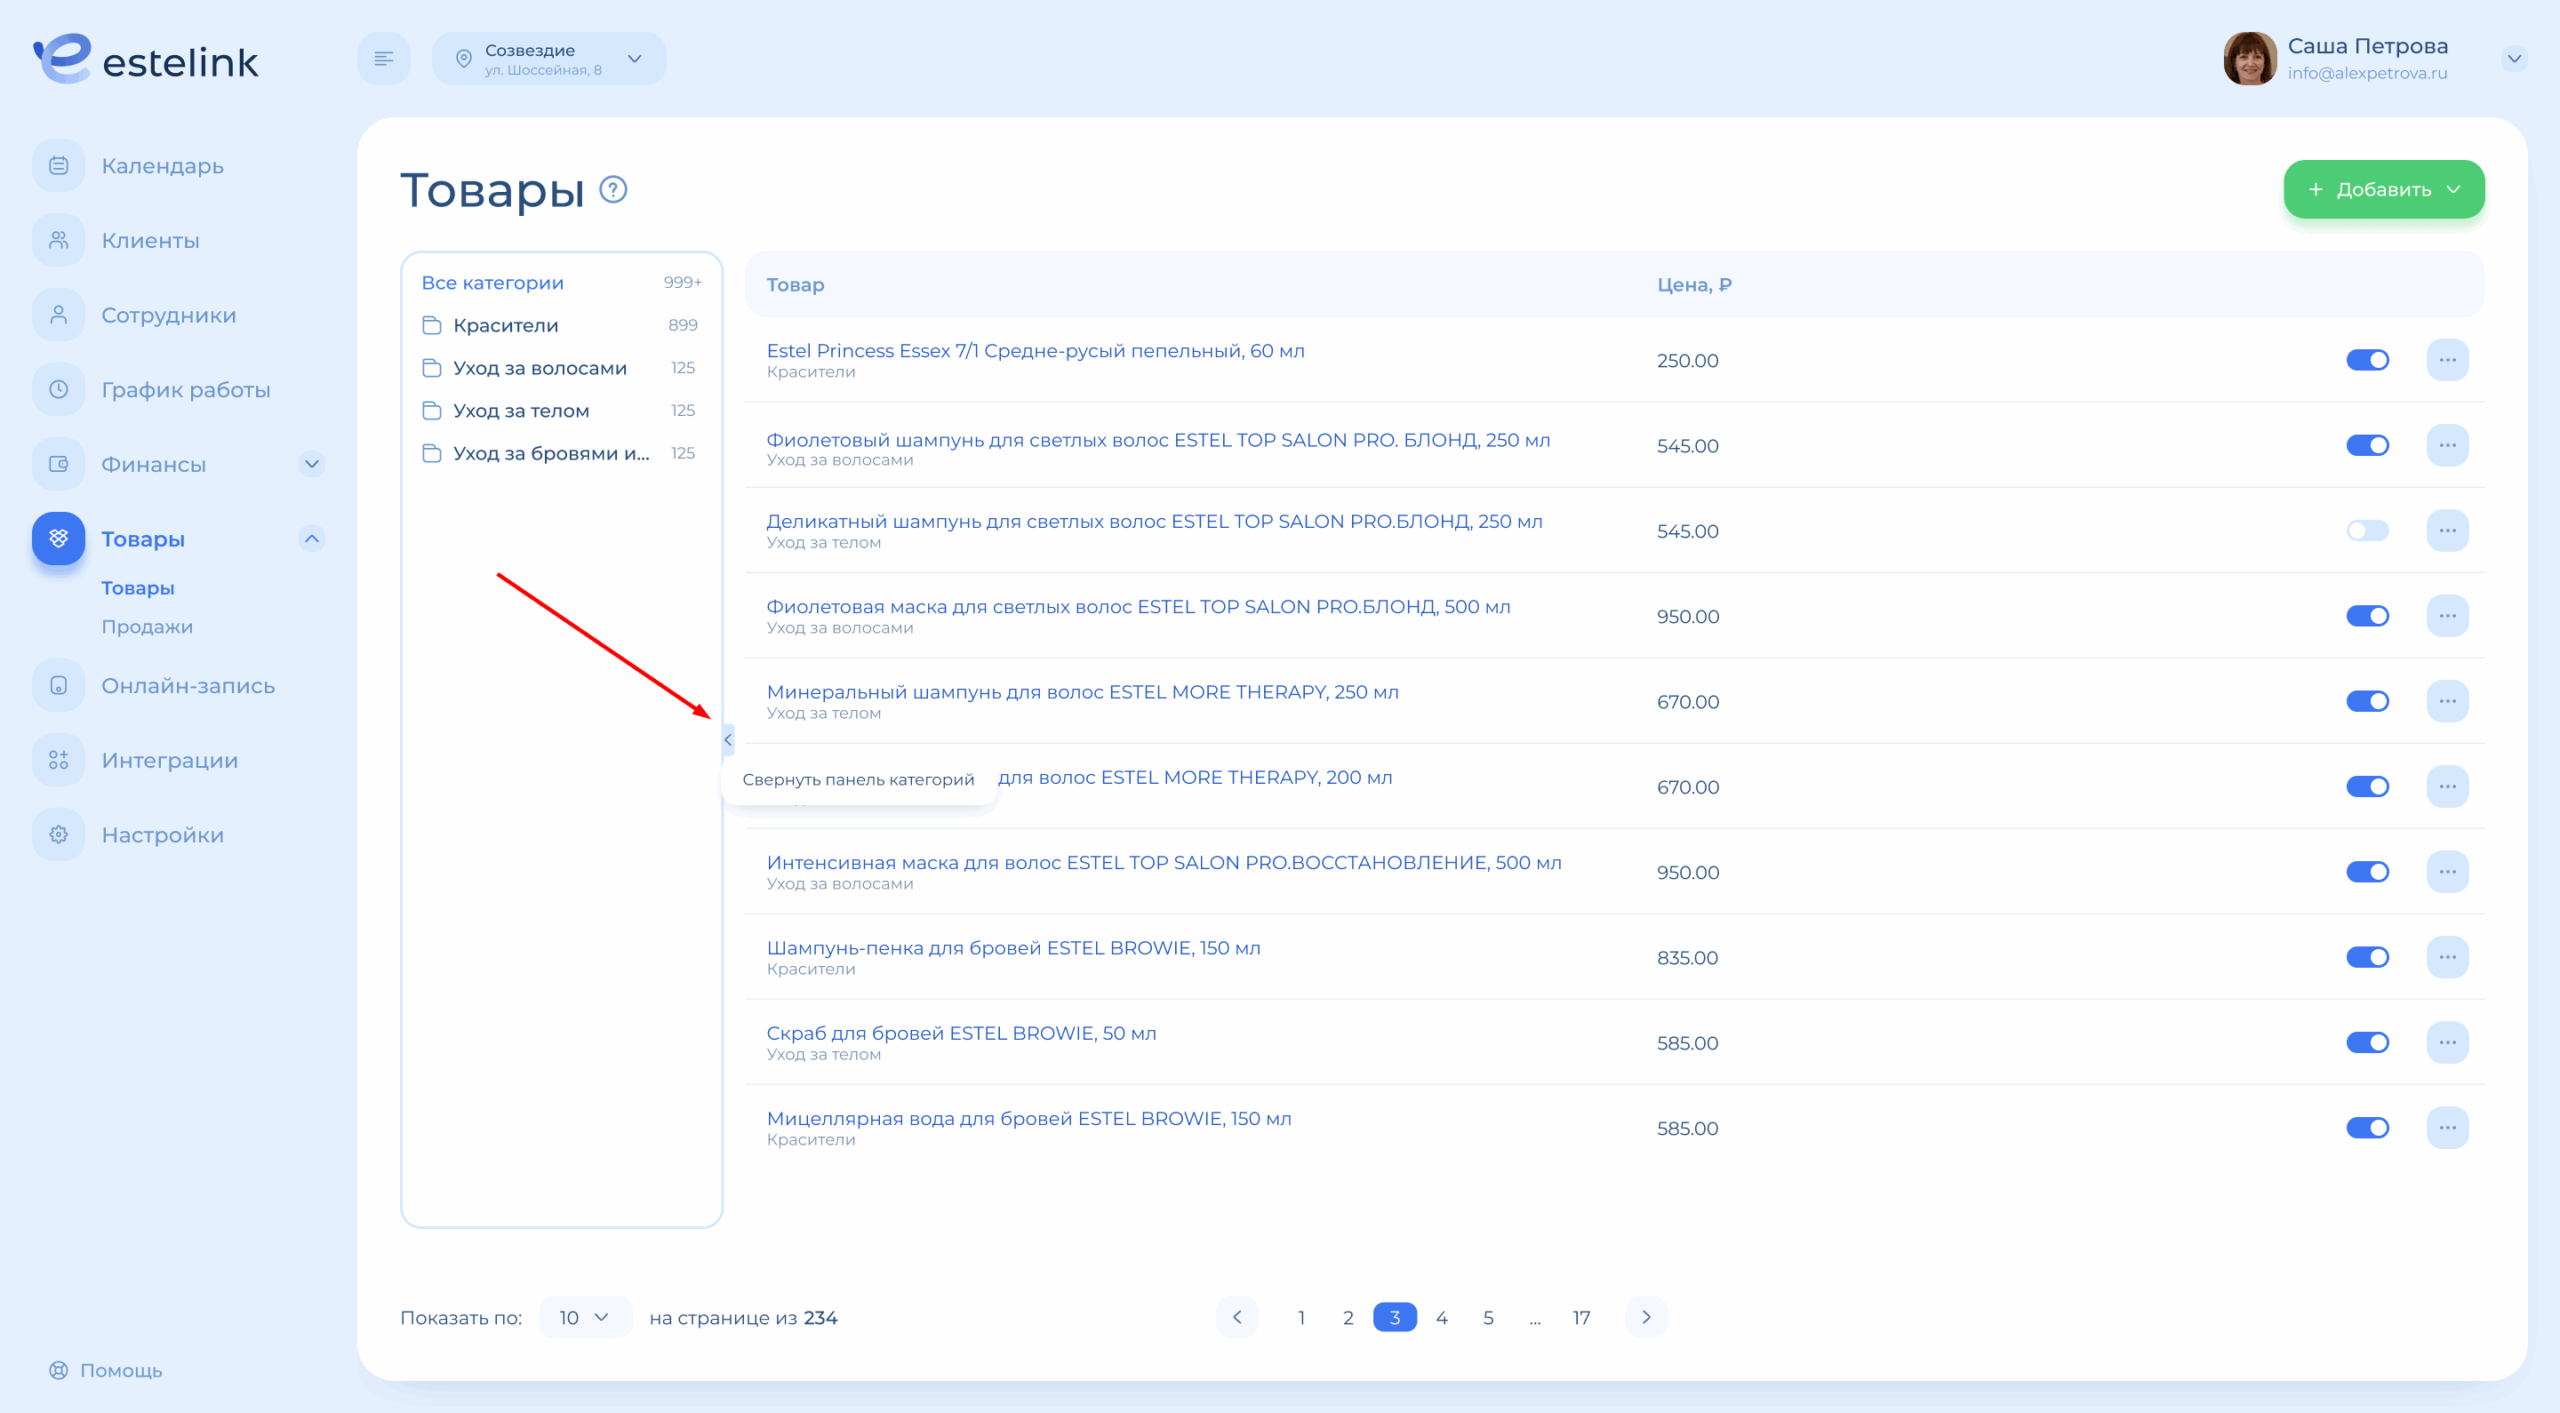The height and width of the screenshot is (1413, 2560).
Task: Open the Созвездие location dropdown
Action: pos(549,59)
